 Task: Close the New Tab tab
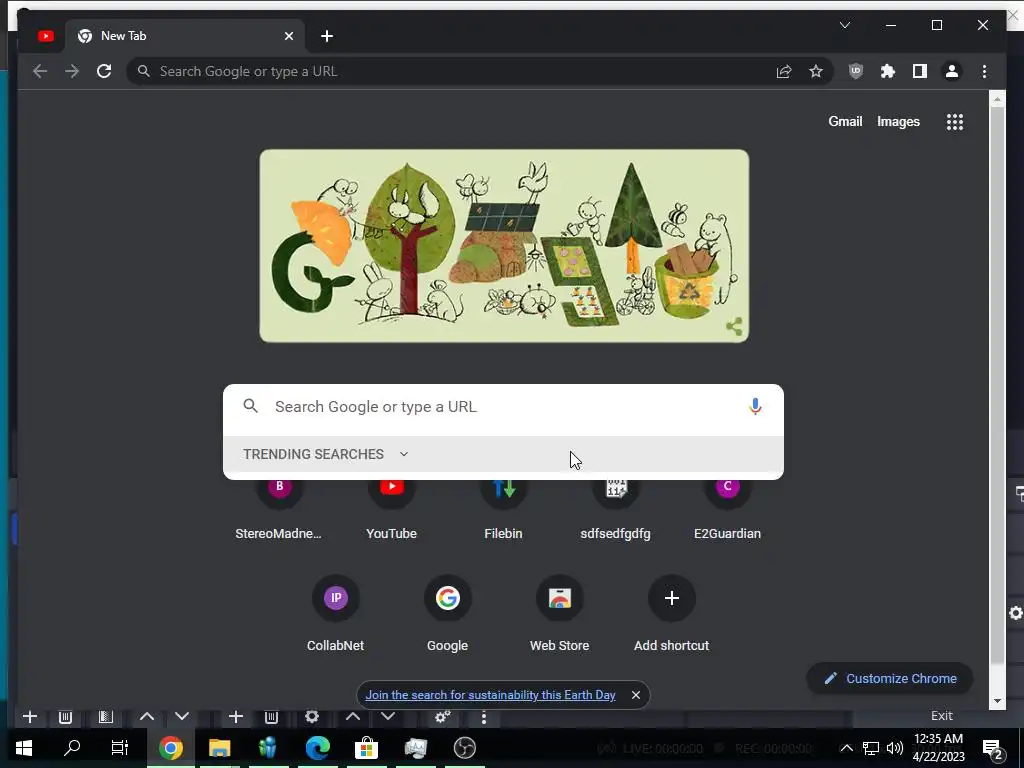[289, 36]
